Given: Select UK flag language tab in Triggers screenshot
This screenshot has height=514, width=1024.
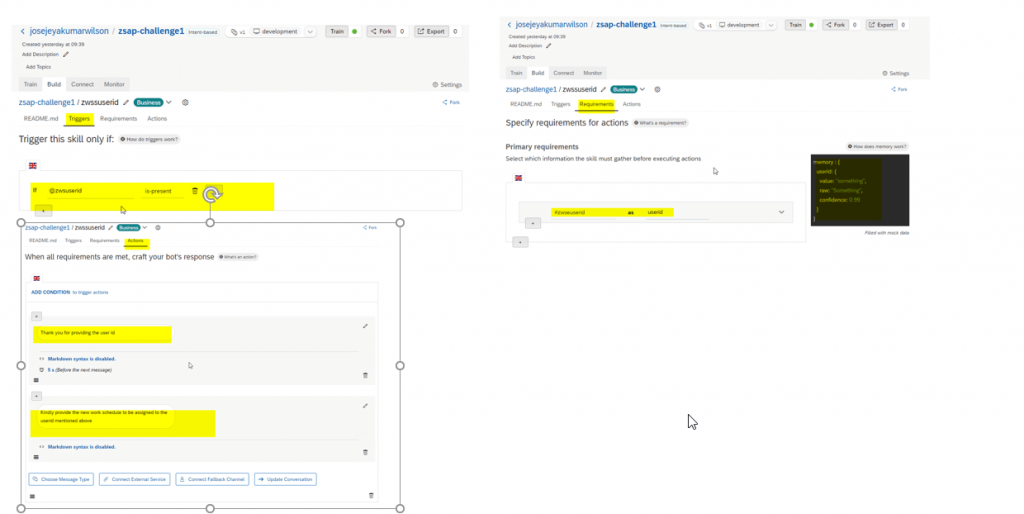Looking at the screenshot, I should point(33,166).
